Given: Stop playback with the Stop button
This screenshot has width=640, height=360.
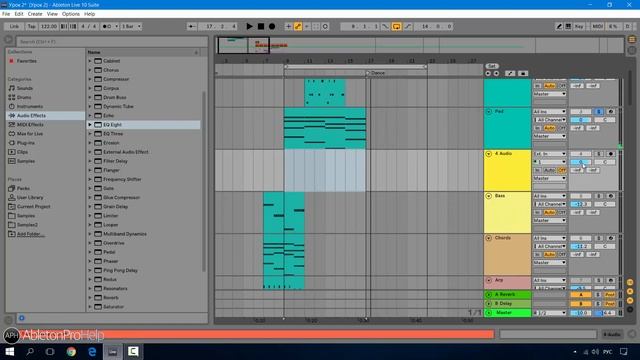Looking at the screenshot, I should click(261, 27).
